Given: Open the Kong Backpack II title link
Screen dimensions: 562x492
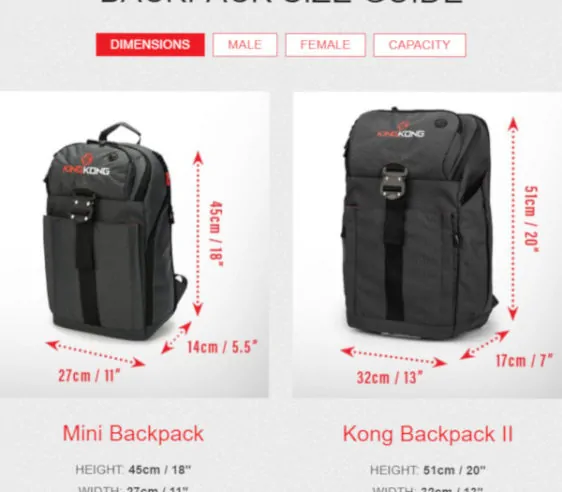Looking at the screenshot, I should click(x=428, y=434).
